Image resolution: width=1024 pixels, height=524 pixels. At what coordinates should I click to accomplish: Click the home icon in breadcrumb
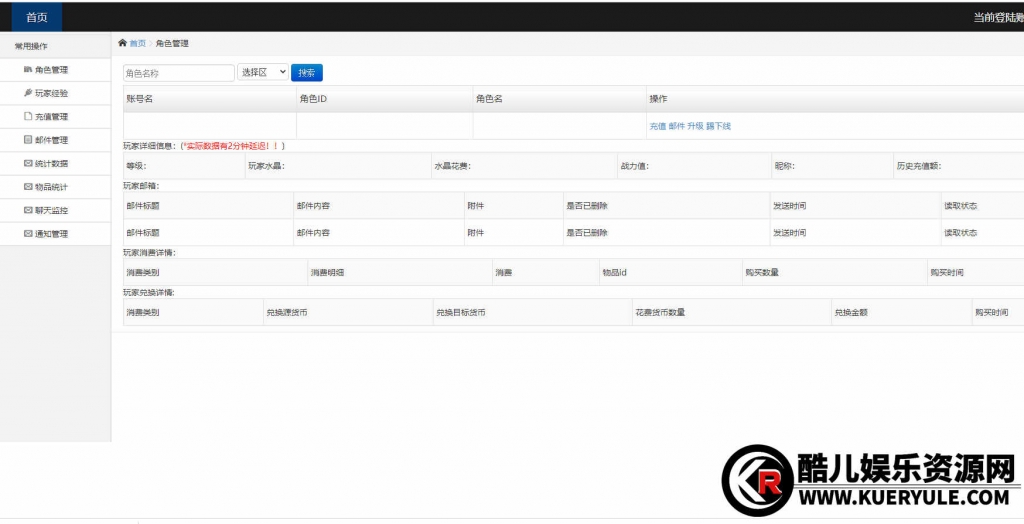123,43
